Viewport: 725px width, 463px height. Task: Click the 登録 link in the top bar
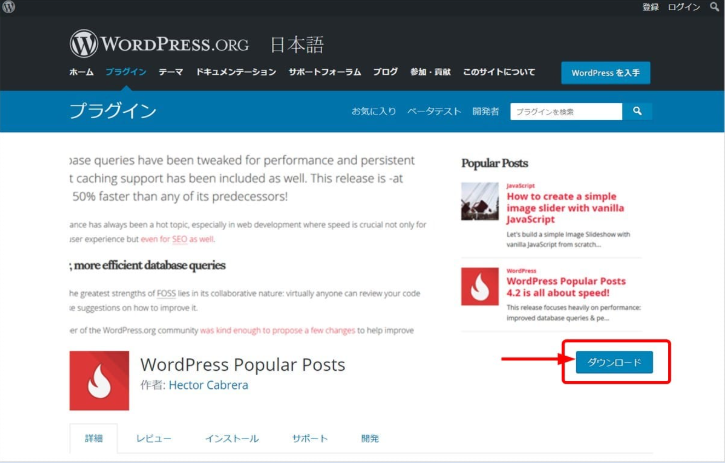point(650,7)
